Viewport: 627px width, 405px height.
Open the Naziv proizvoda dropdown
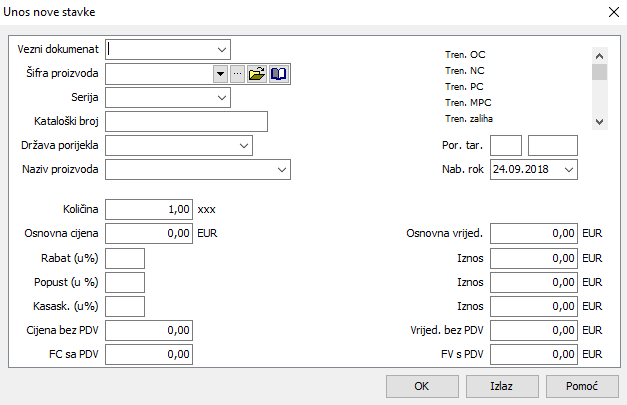280,170
